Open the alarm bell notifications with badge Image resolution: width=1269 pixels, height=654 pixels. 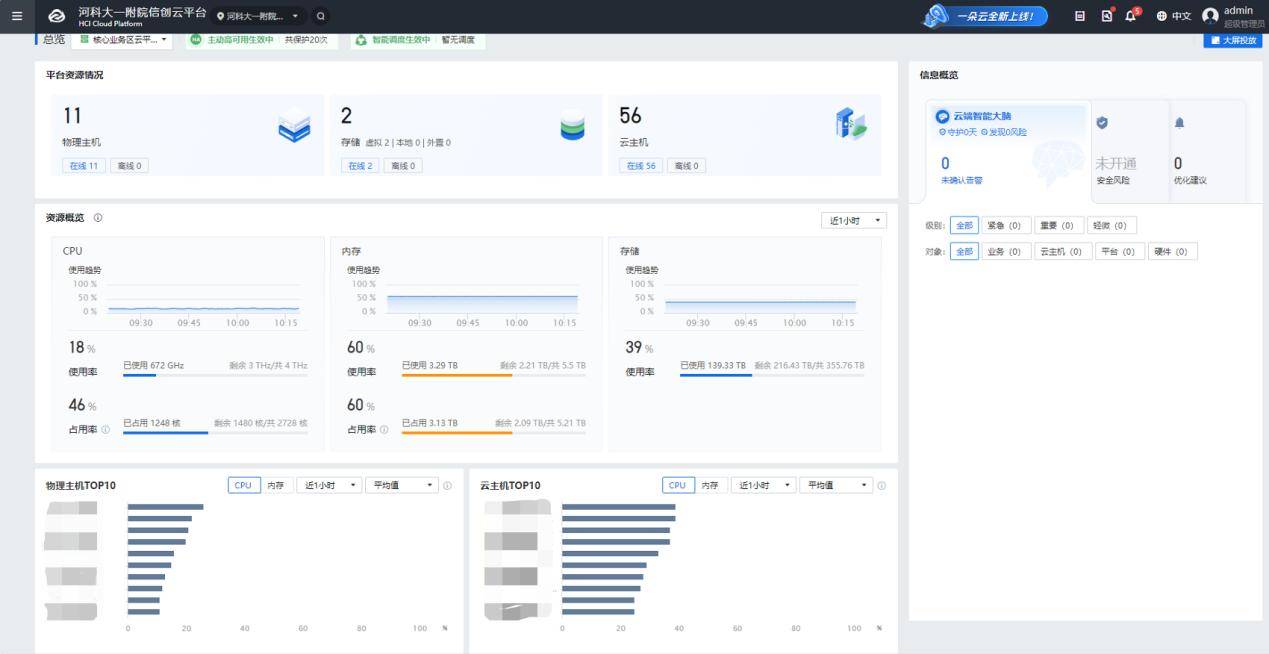tap(1132, 16)
